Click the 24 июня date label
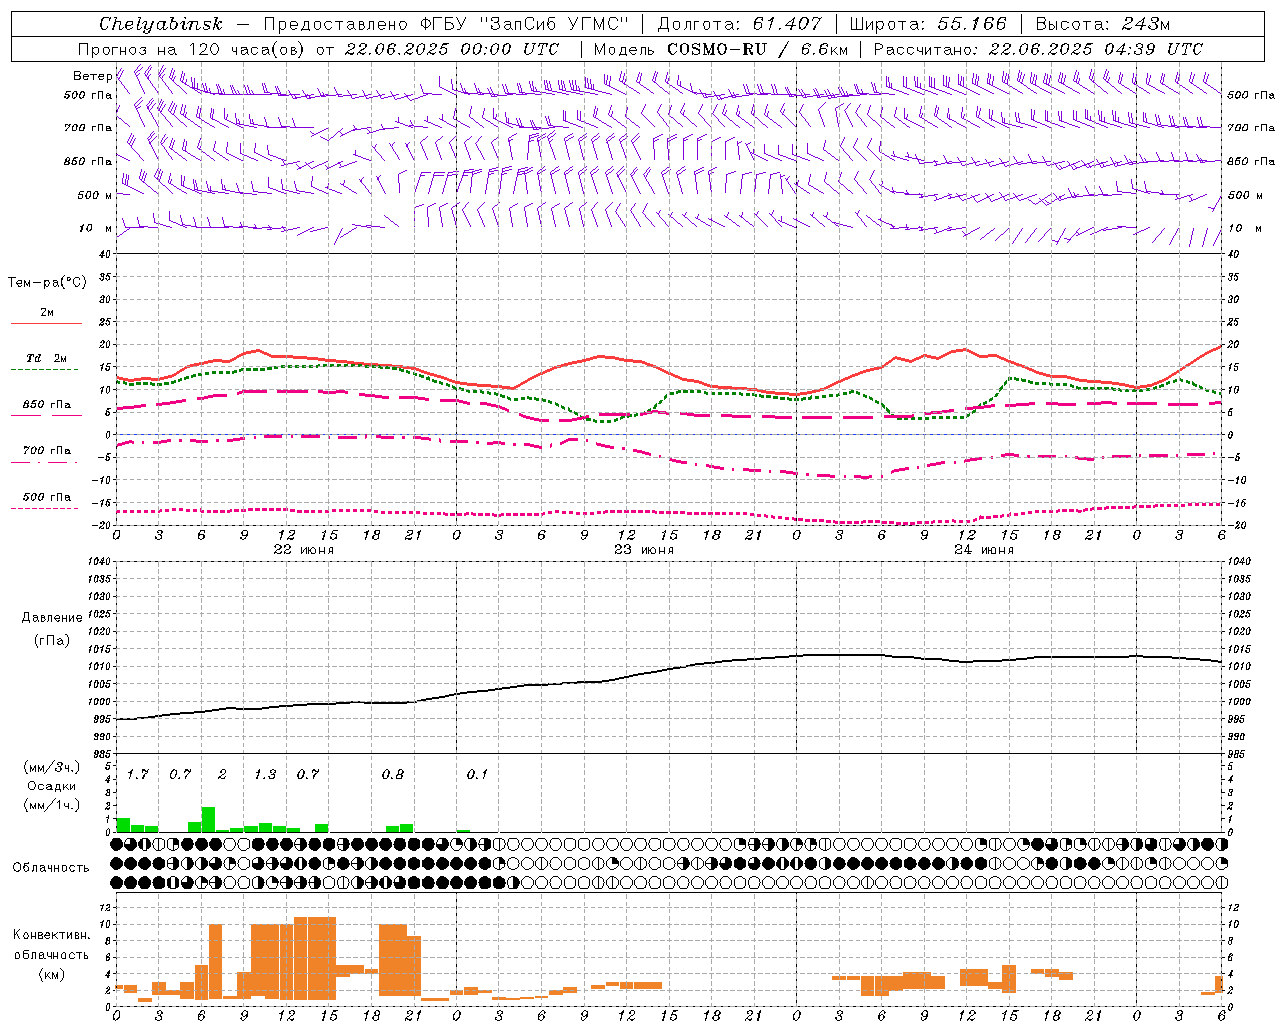Viewport: 1280px width, 1024px height. pos(984,550)
